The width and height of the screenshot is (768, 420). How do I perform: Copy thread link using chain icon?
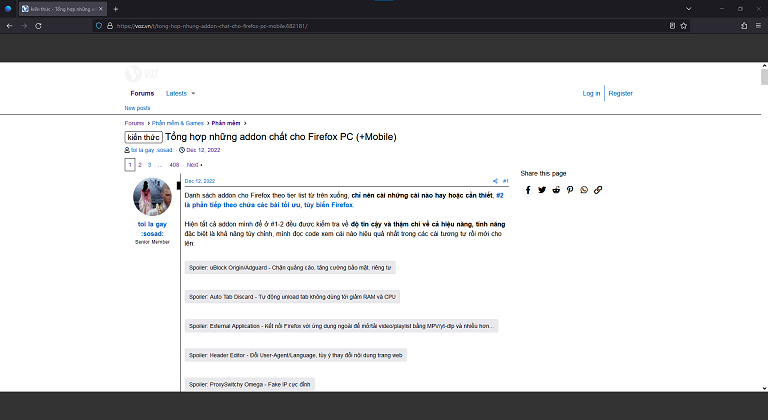(x=598, y=189)
